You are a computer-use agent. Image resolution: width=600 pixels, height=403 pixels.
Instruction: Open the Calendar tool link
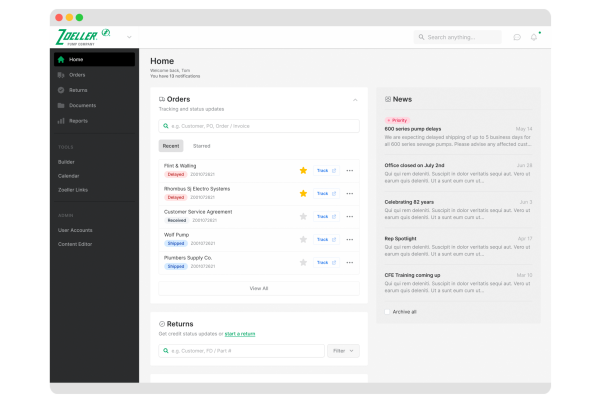click(68, 176)
